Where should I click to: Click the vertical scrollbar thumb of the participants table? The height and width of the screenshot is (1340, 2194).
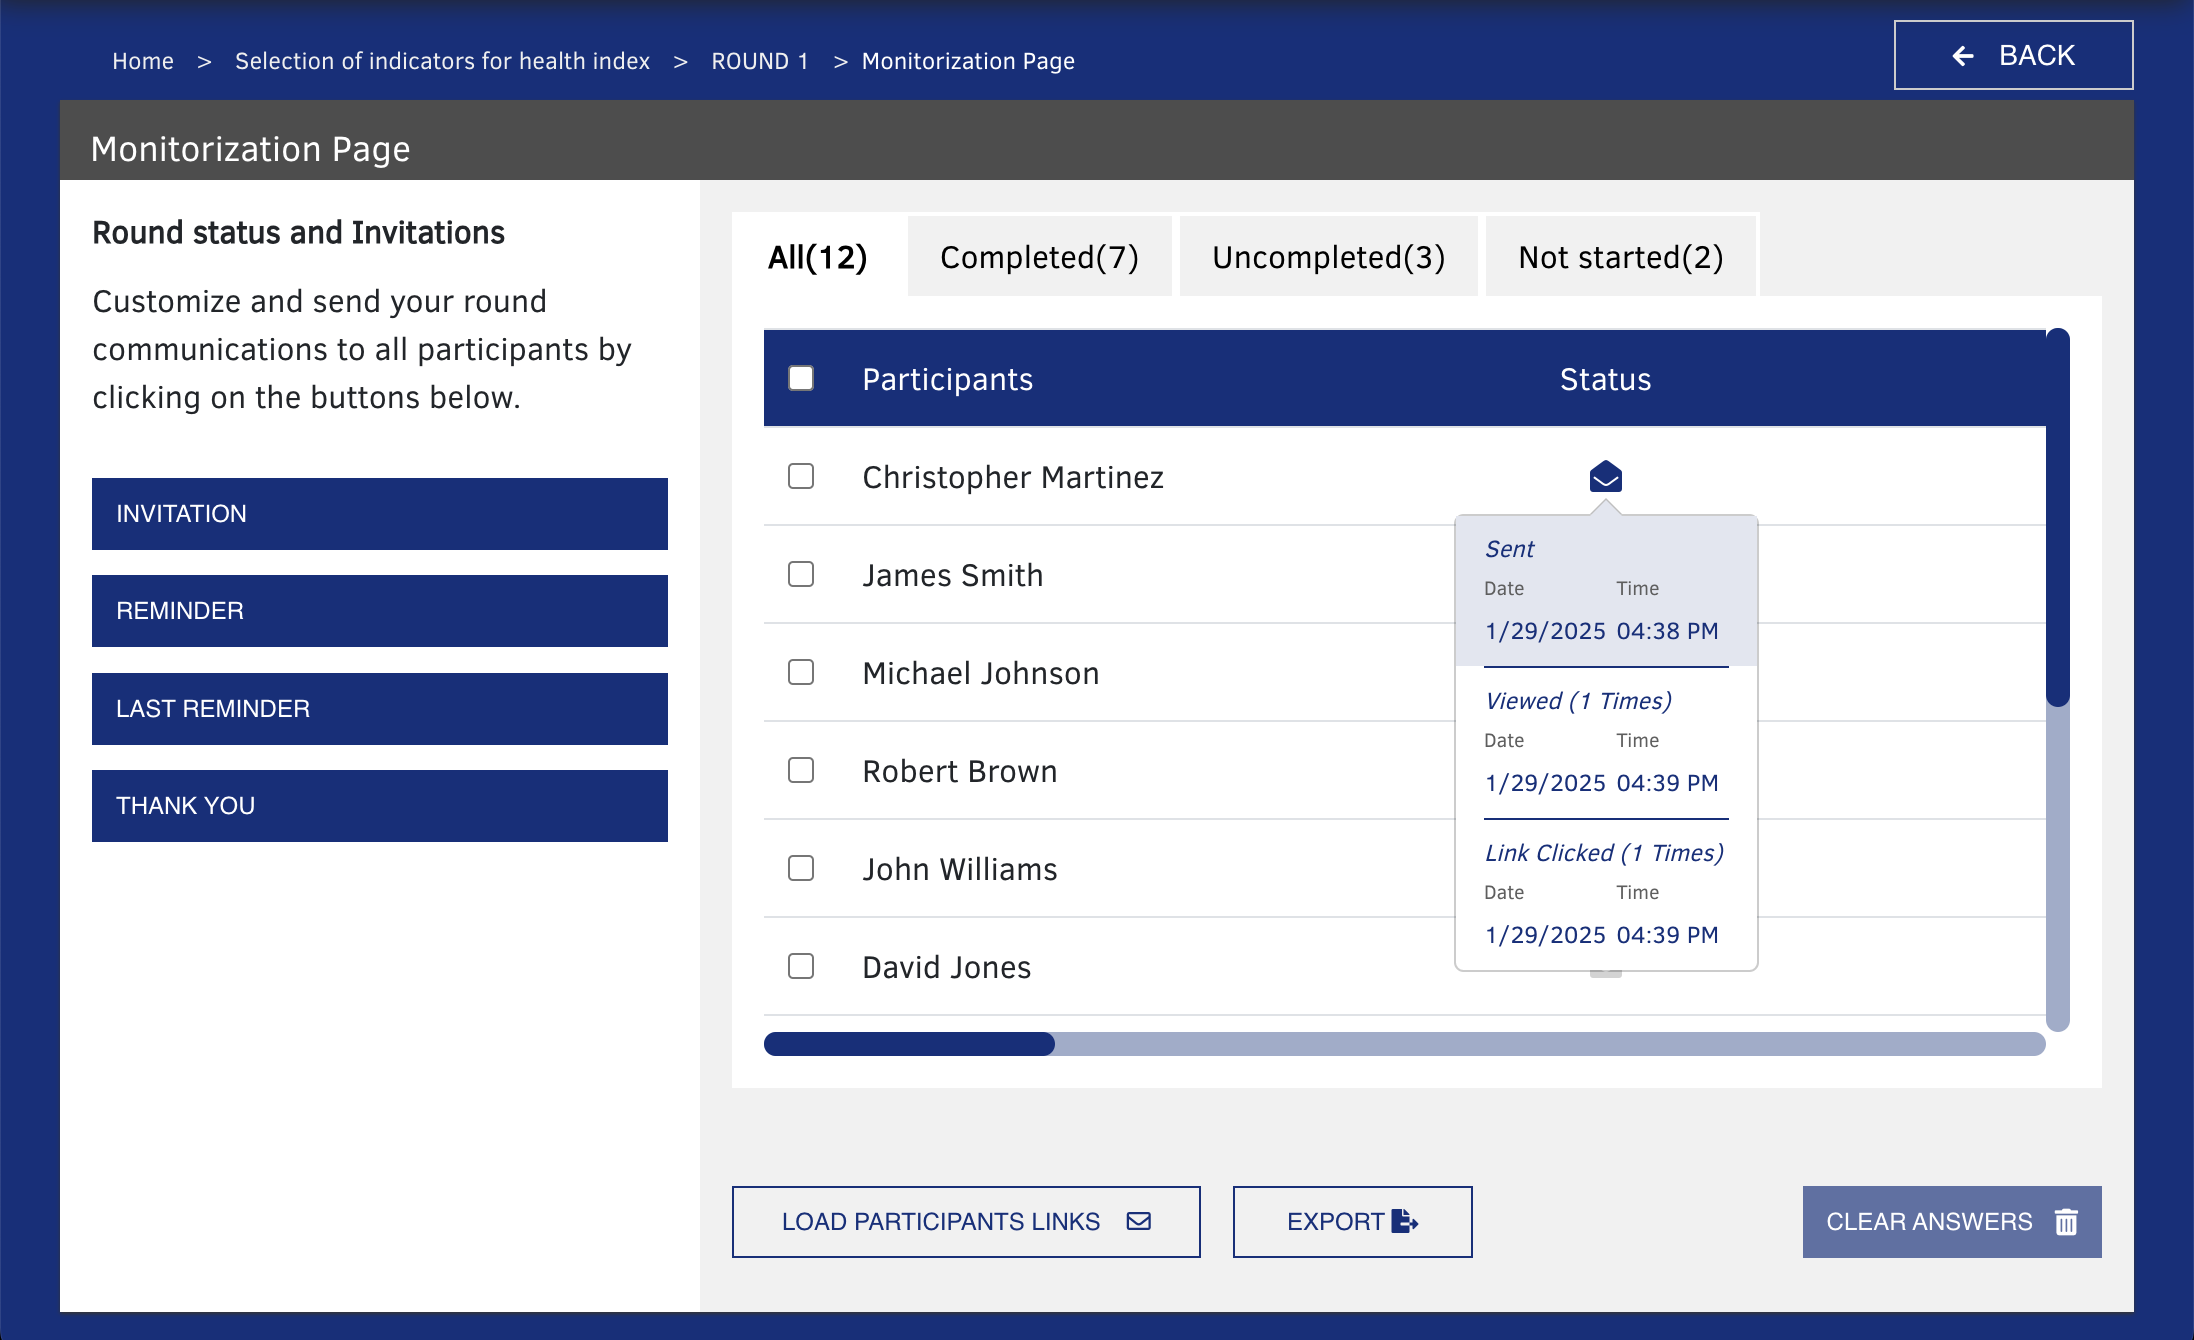[2057, 517]
